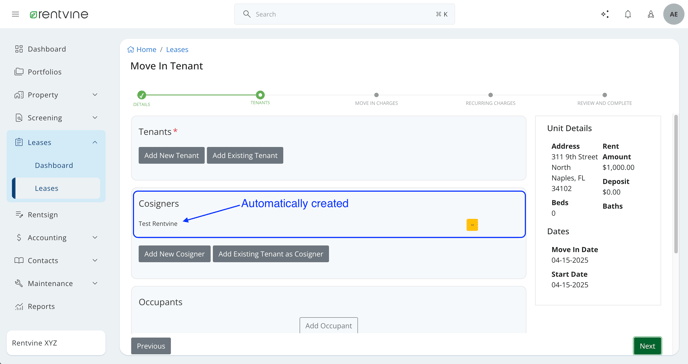The image size is (688, 364).
Task: Click the sparkle assistant icon in header
Action: coord(605,14)
